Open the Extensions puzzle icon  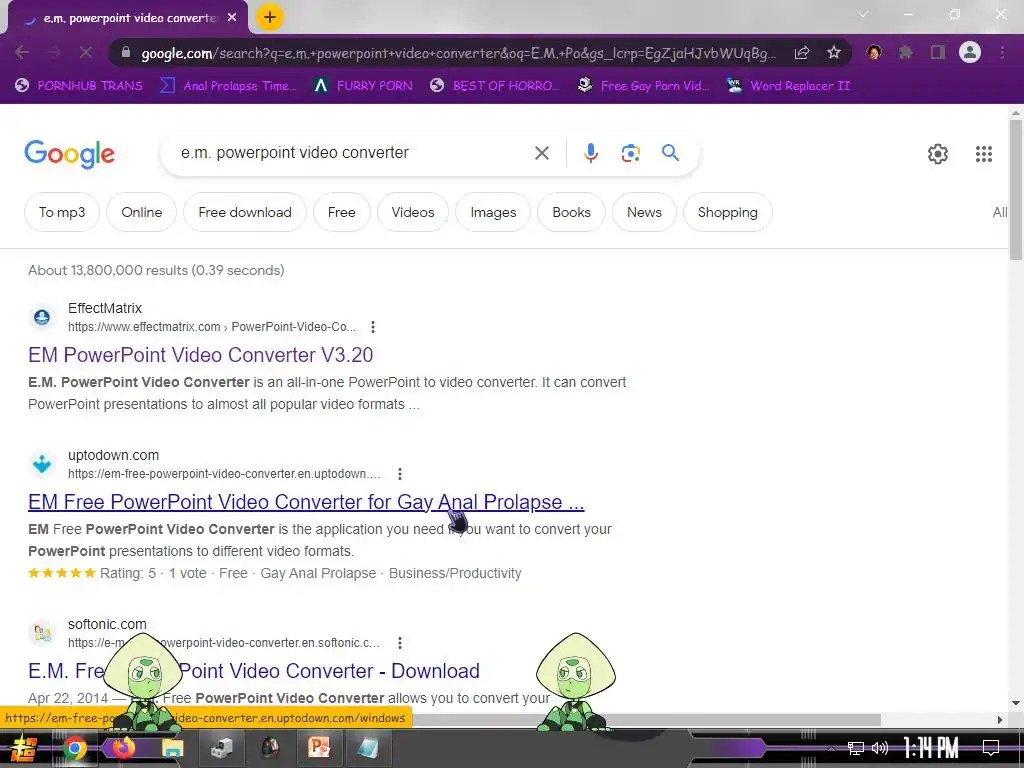coord(905,52)
